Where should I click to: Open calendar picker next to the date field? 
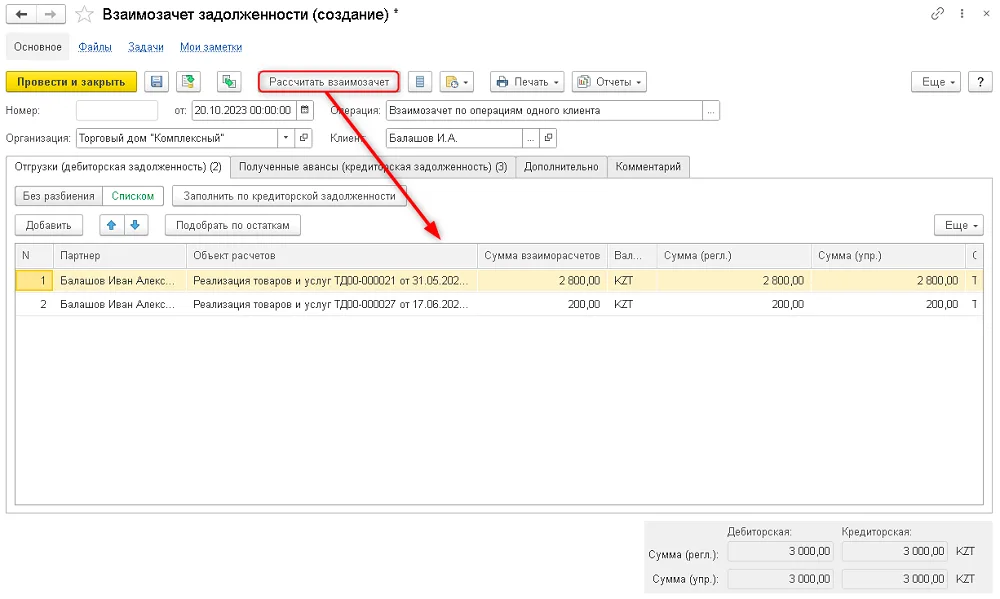[305, 110]
